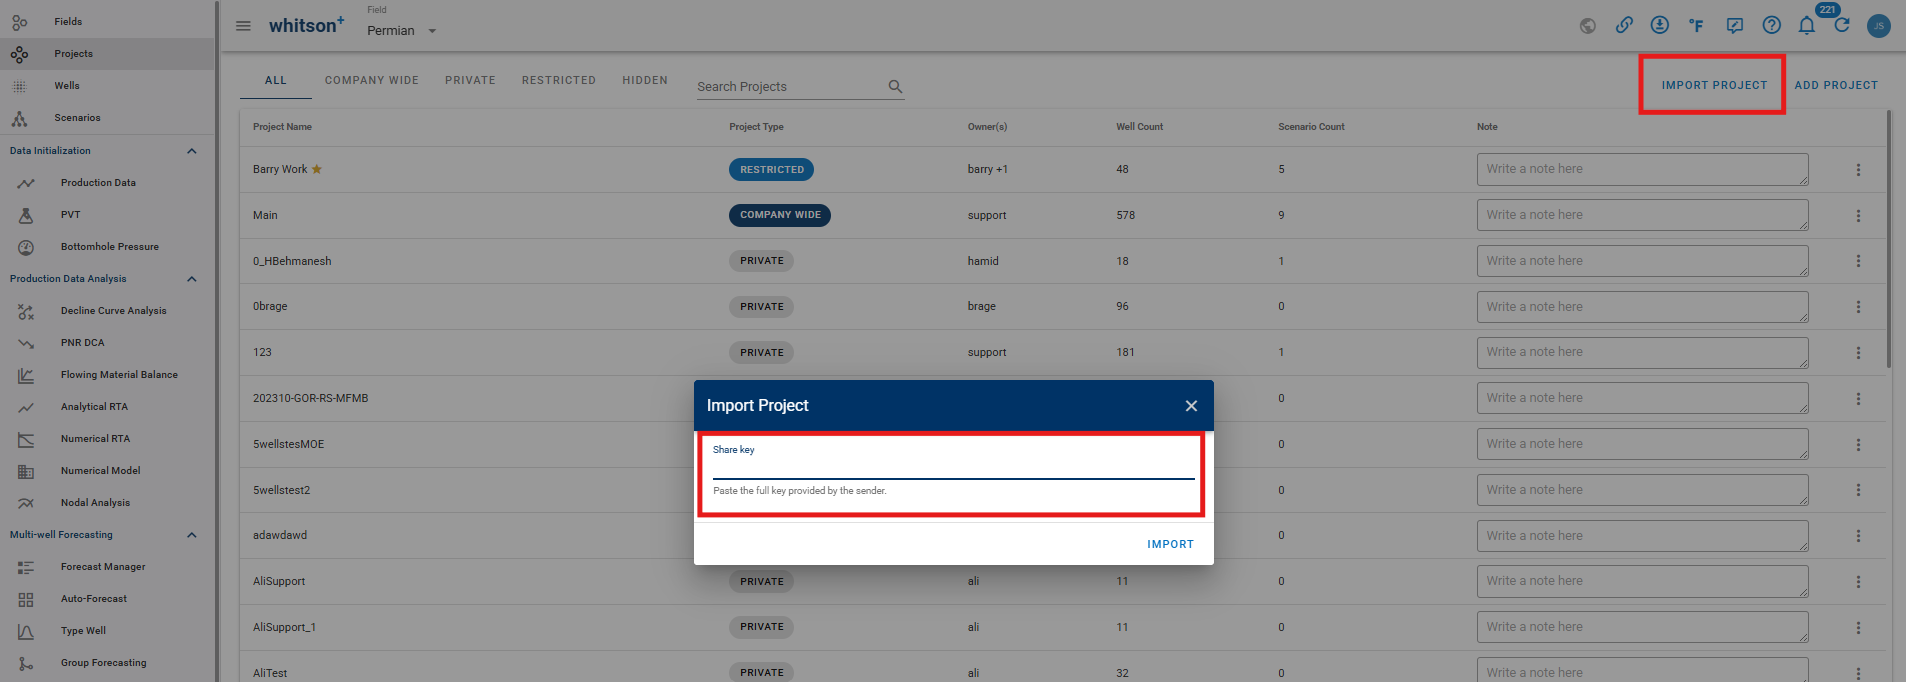The height and width of the screenshot is (682, 1906).
Task: Click the RESTRICTED badge for Barry Work
Action: click(771, 170)
